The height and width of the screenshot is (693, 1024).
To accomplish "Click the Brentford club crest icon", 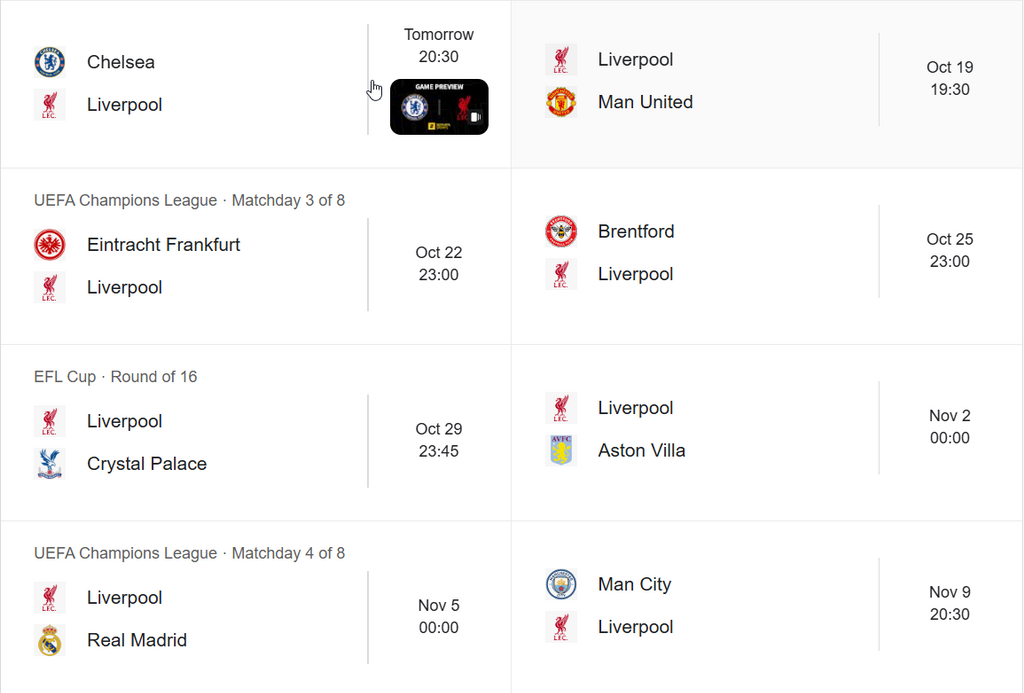I will pos(561,232).
